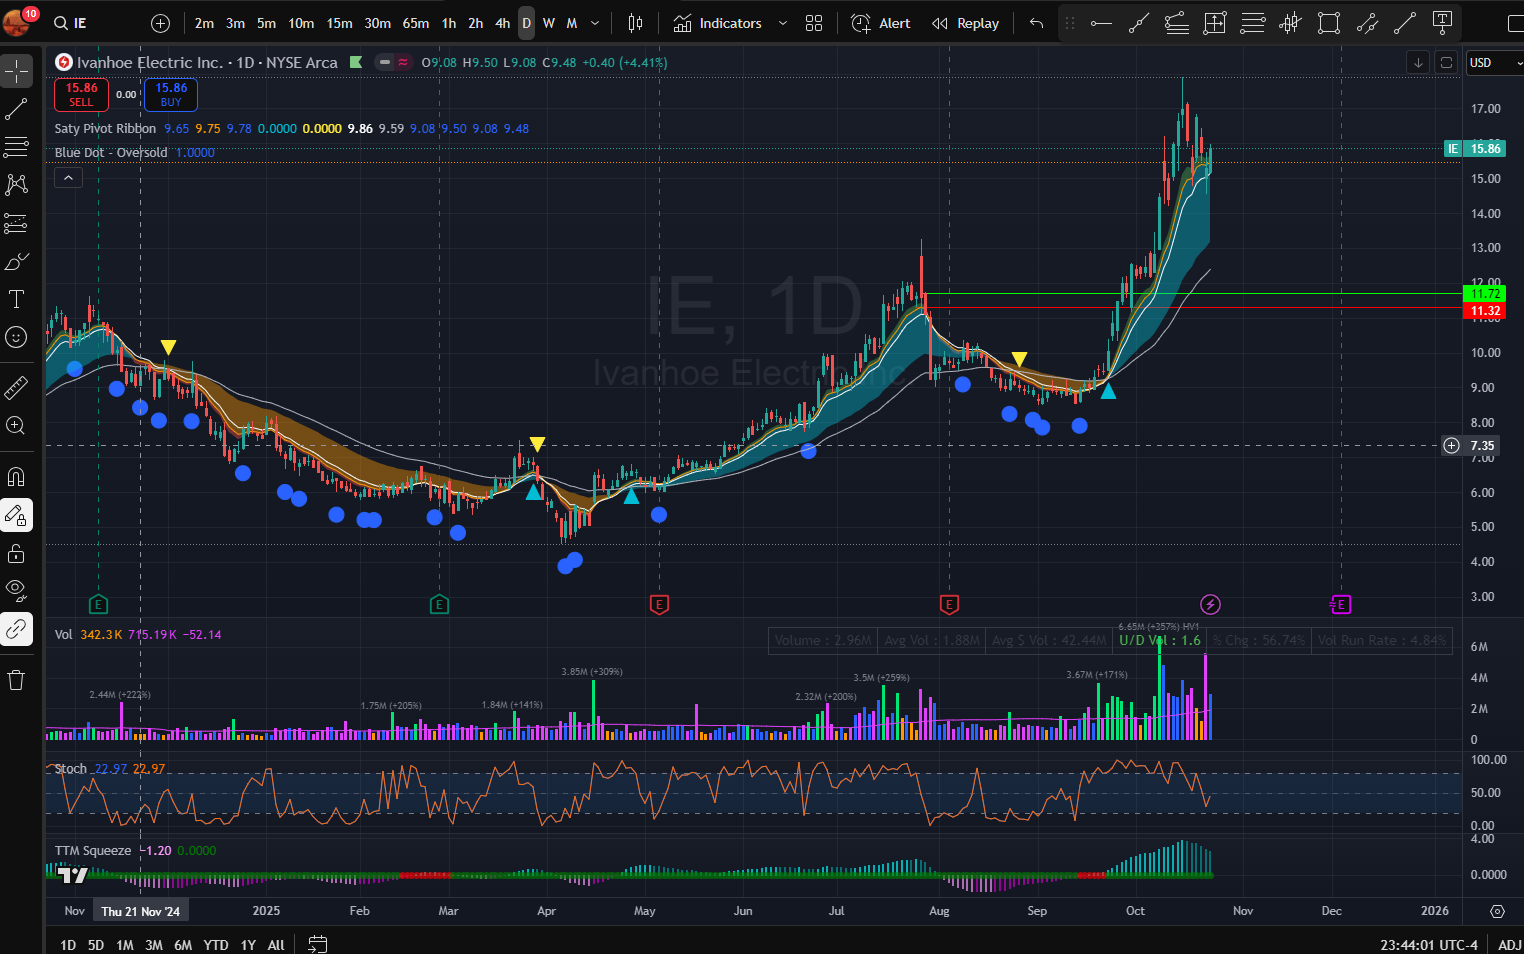This screenshot has height=954, width=1524.
Task: Remove objects with the trash icon
Action: point(16,680)
